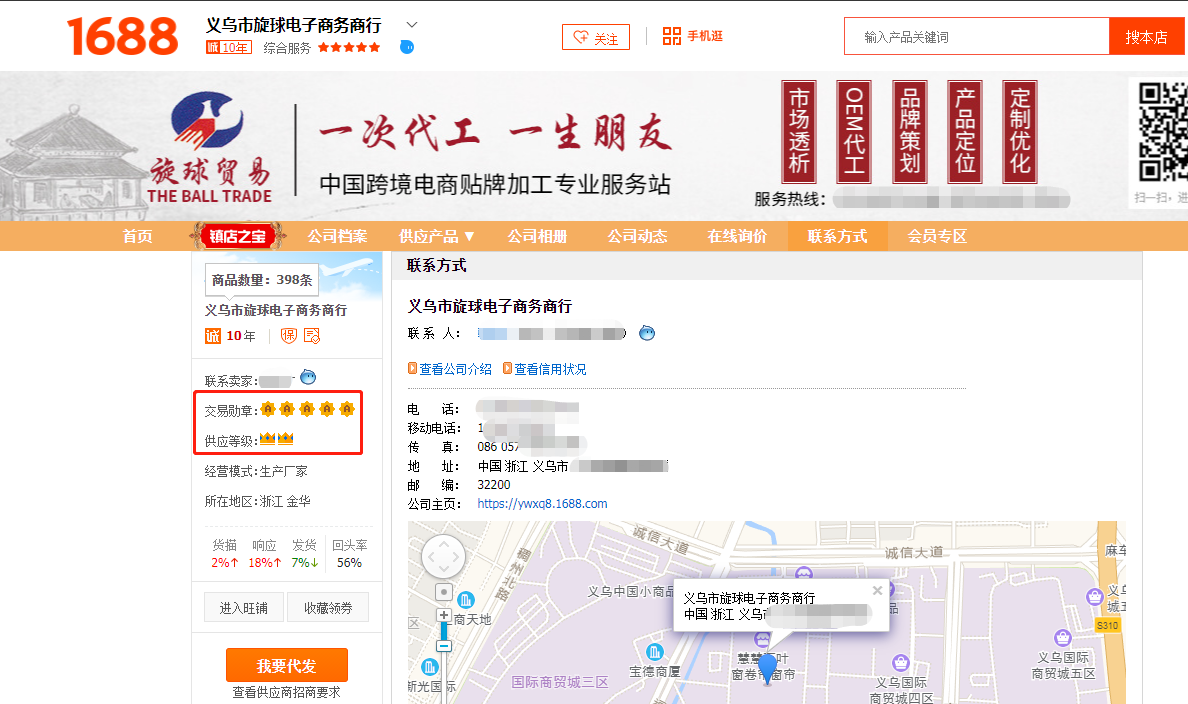This screenshot has width=1188, height=704.
Task: Open the 公司相册 tab
Action: pyautogui.click(x=537, y=236)
